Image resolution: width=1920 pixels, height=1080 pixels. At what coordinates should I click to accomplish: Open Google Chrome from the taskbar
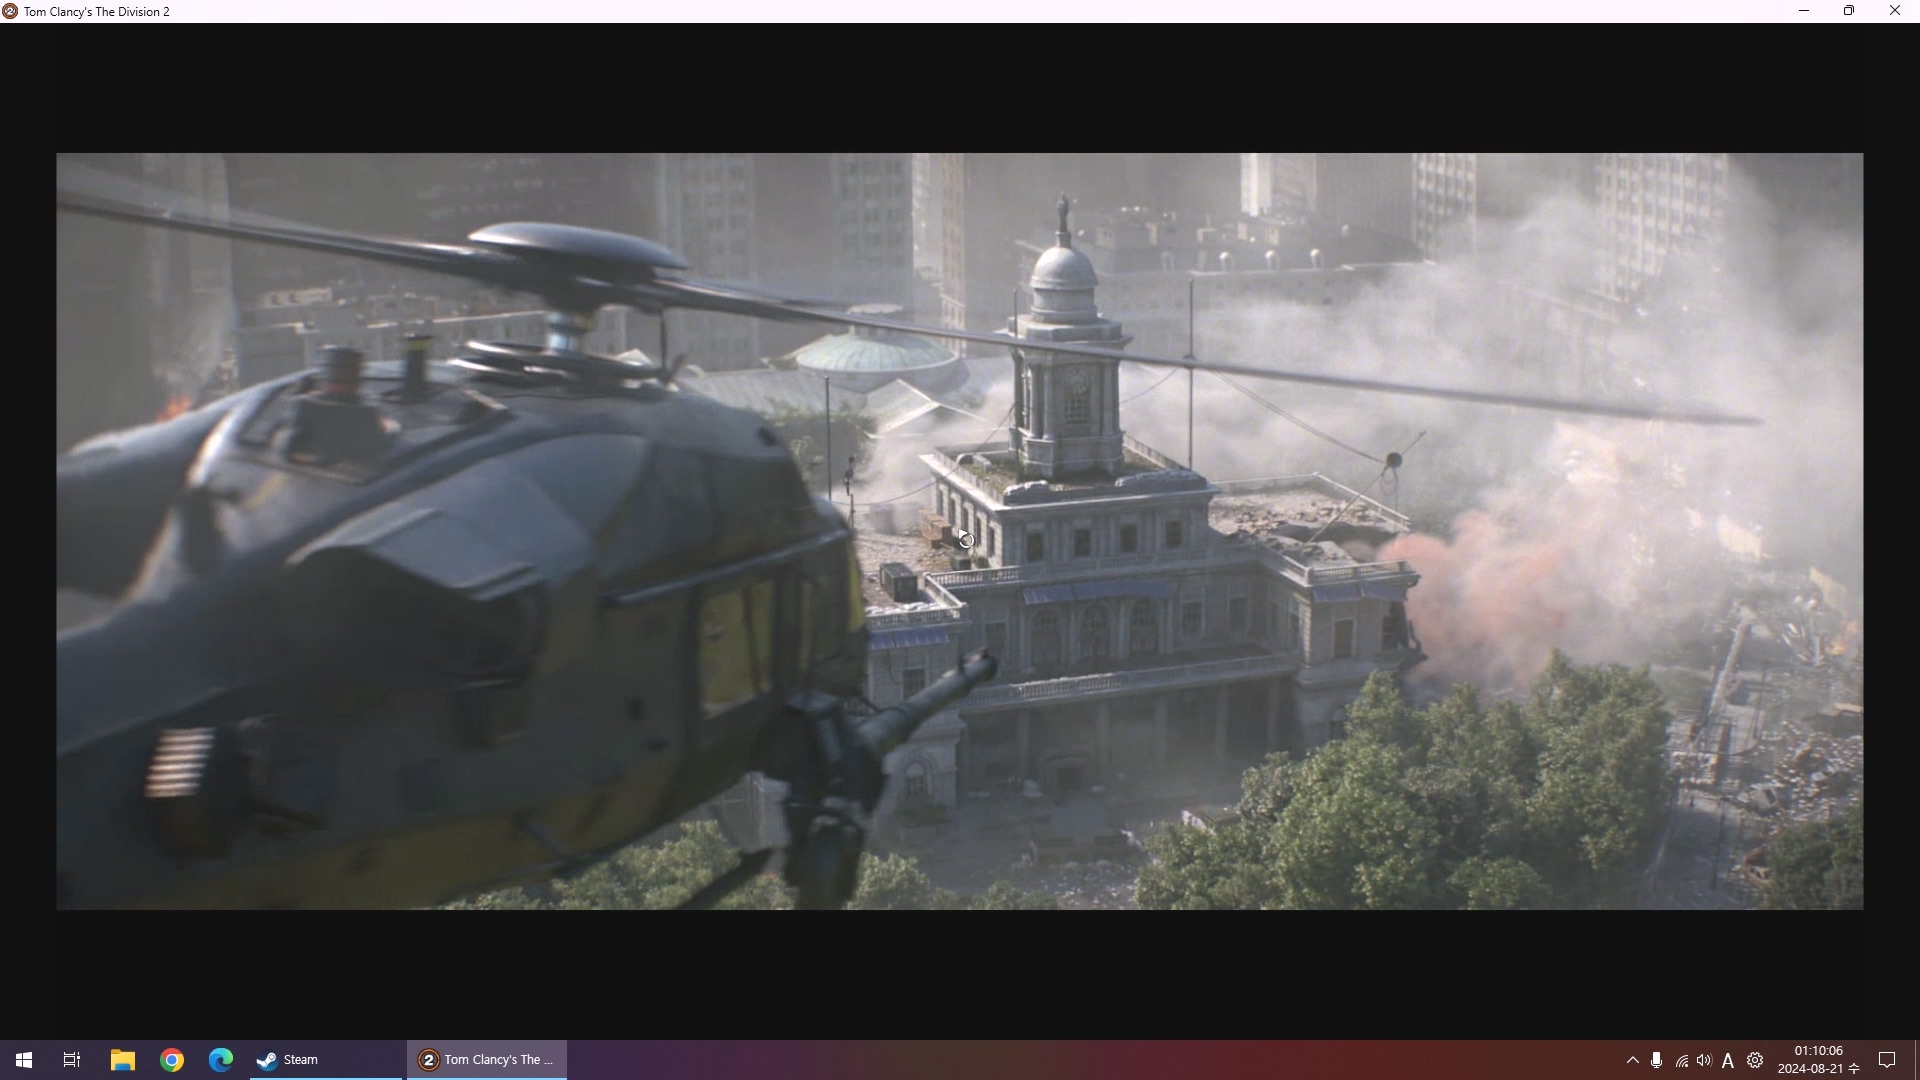click(x=172, y=1060)
